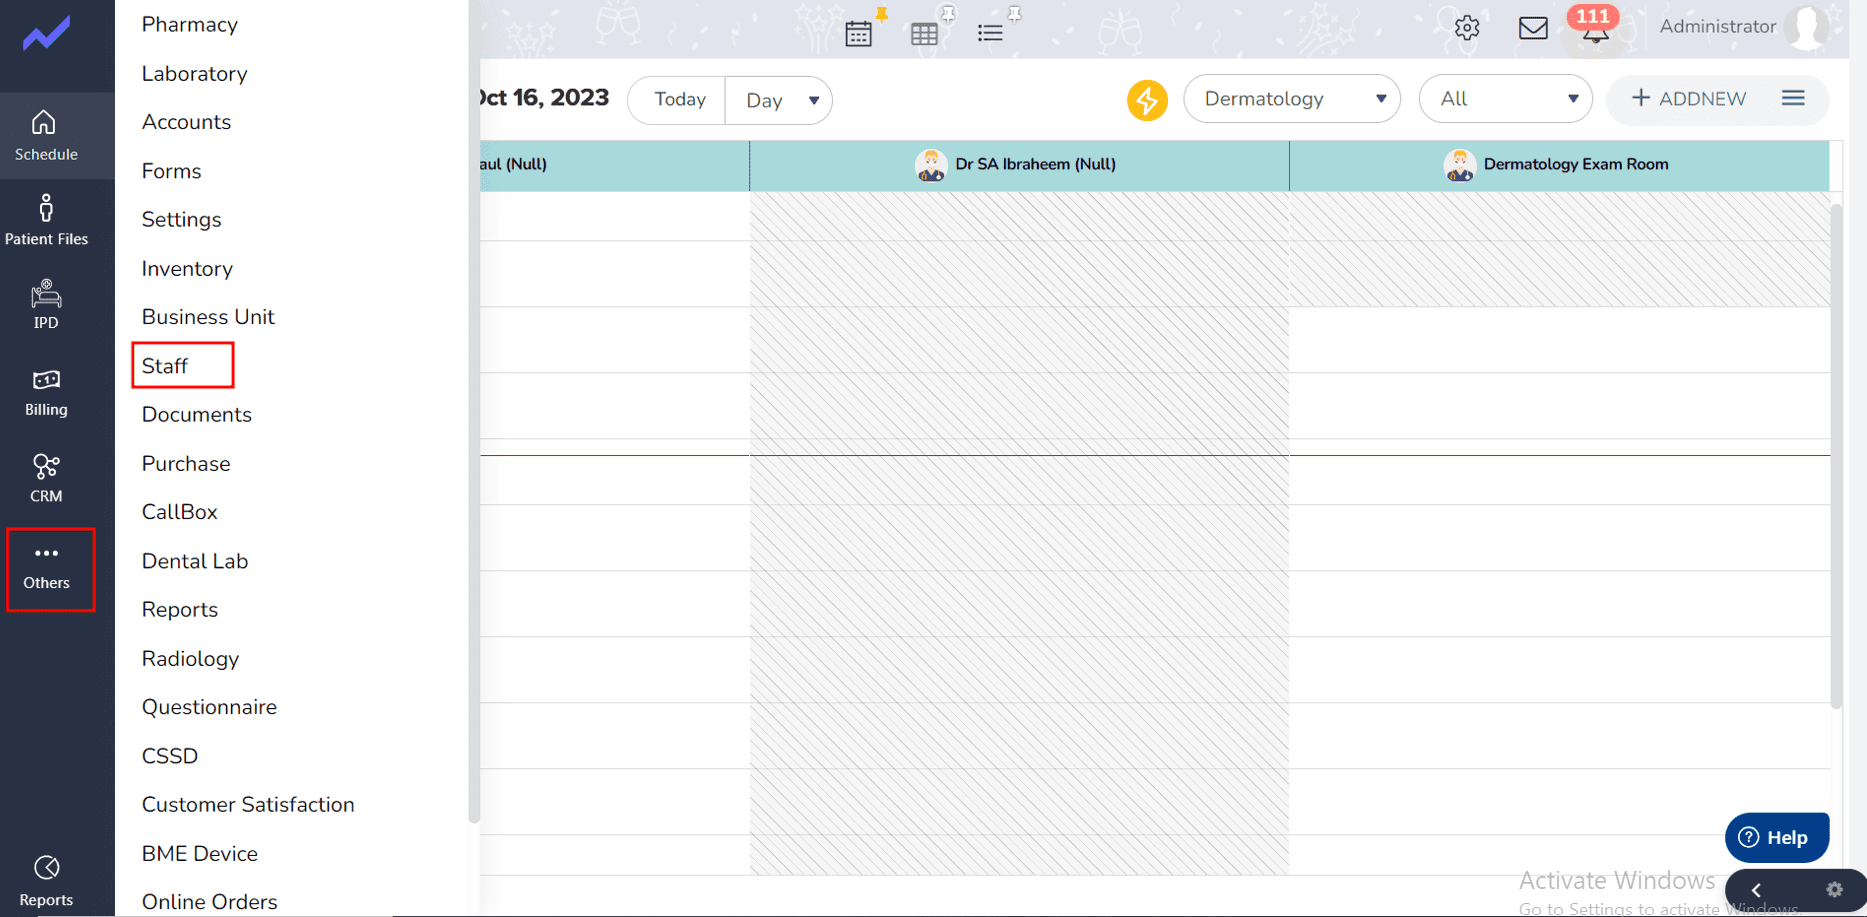Switch to calendar view icon

[858, 33]
